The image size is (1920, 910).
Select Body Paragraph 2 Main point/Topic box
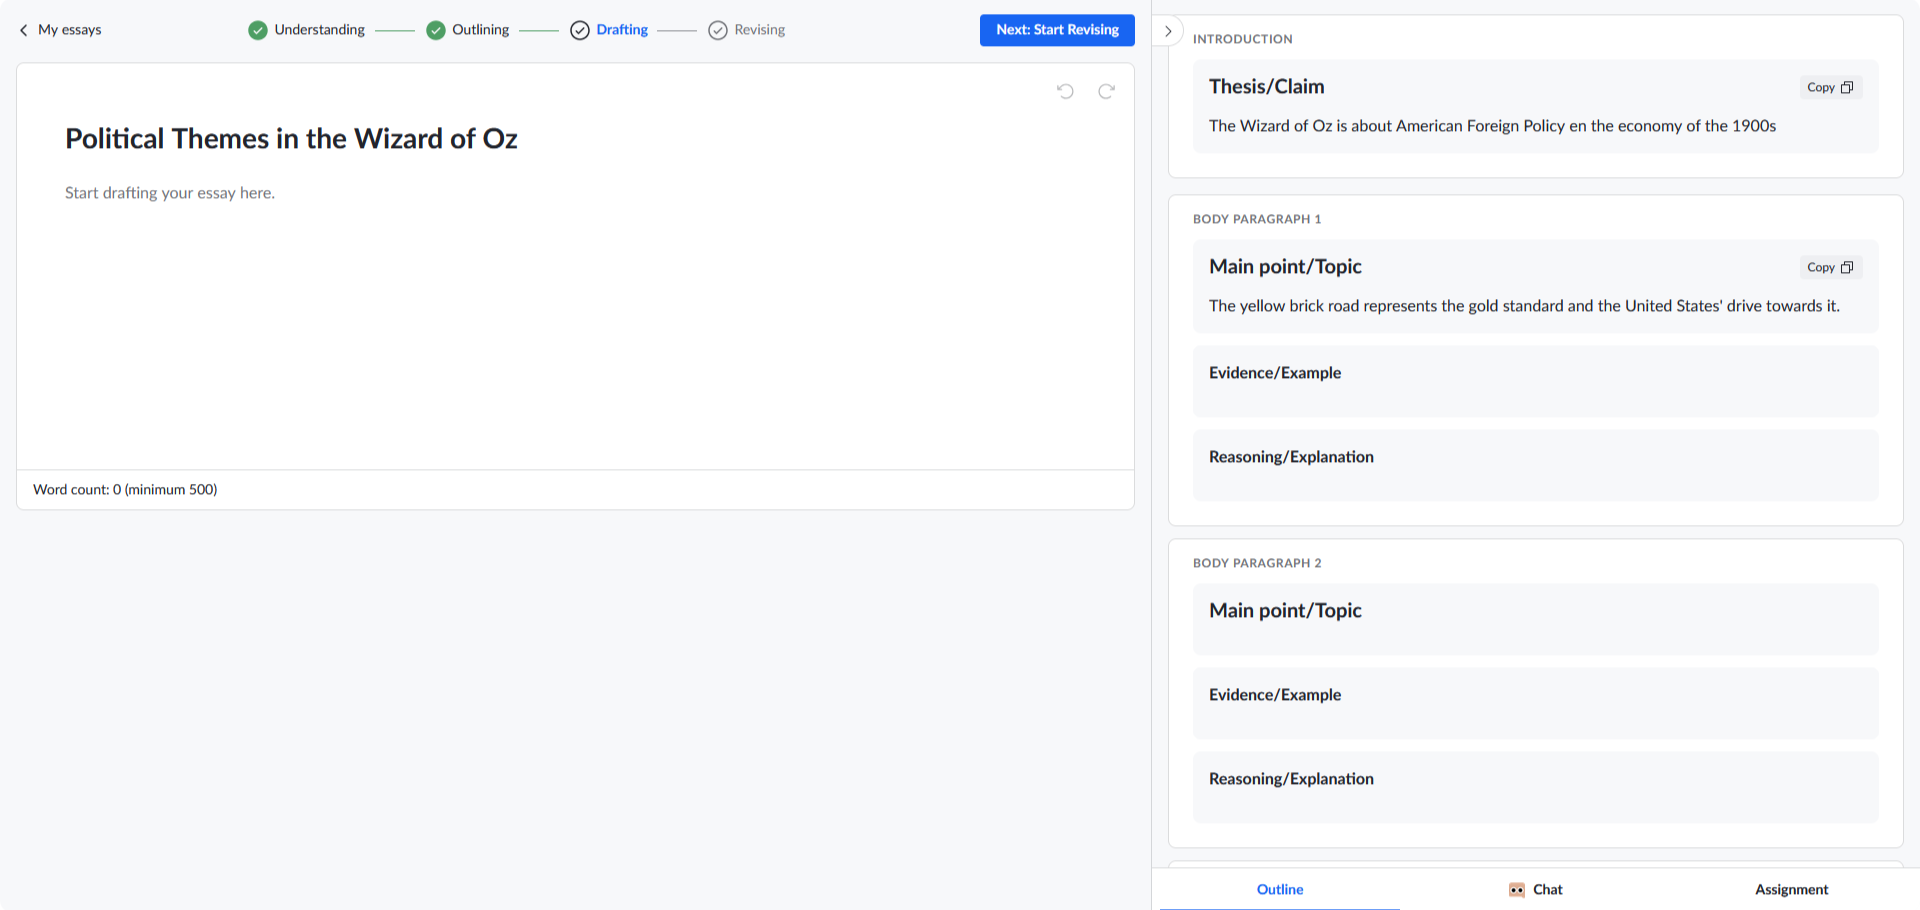coord(1535,619)
